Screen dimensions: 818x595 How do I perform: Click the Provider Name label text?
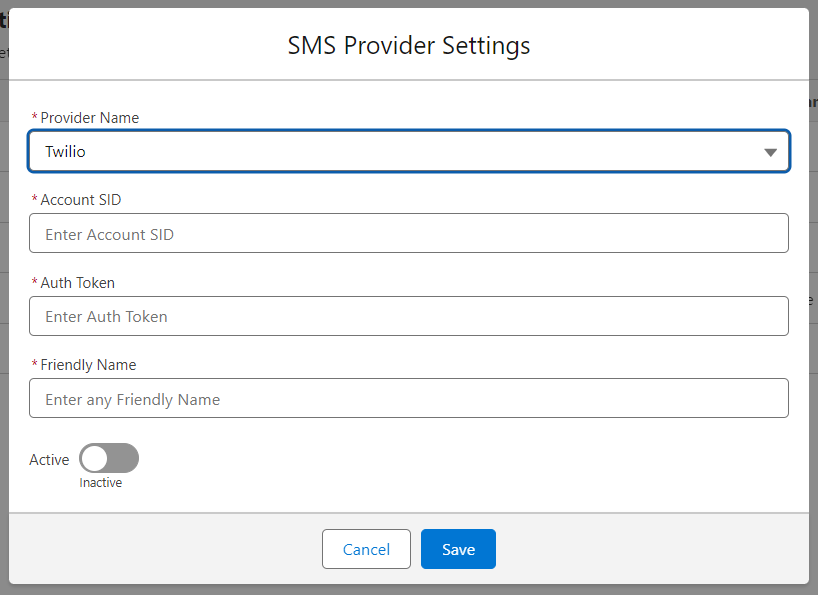[90, 118]
